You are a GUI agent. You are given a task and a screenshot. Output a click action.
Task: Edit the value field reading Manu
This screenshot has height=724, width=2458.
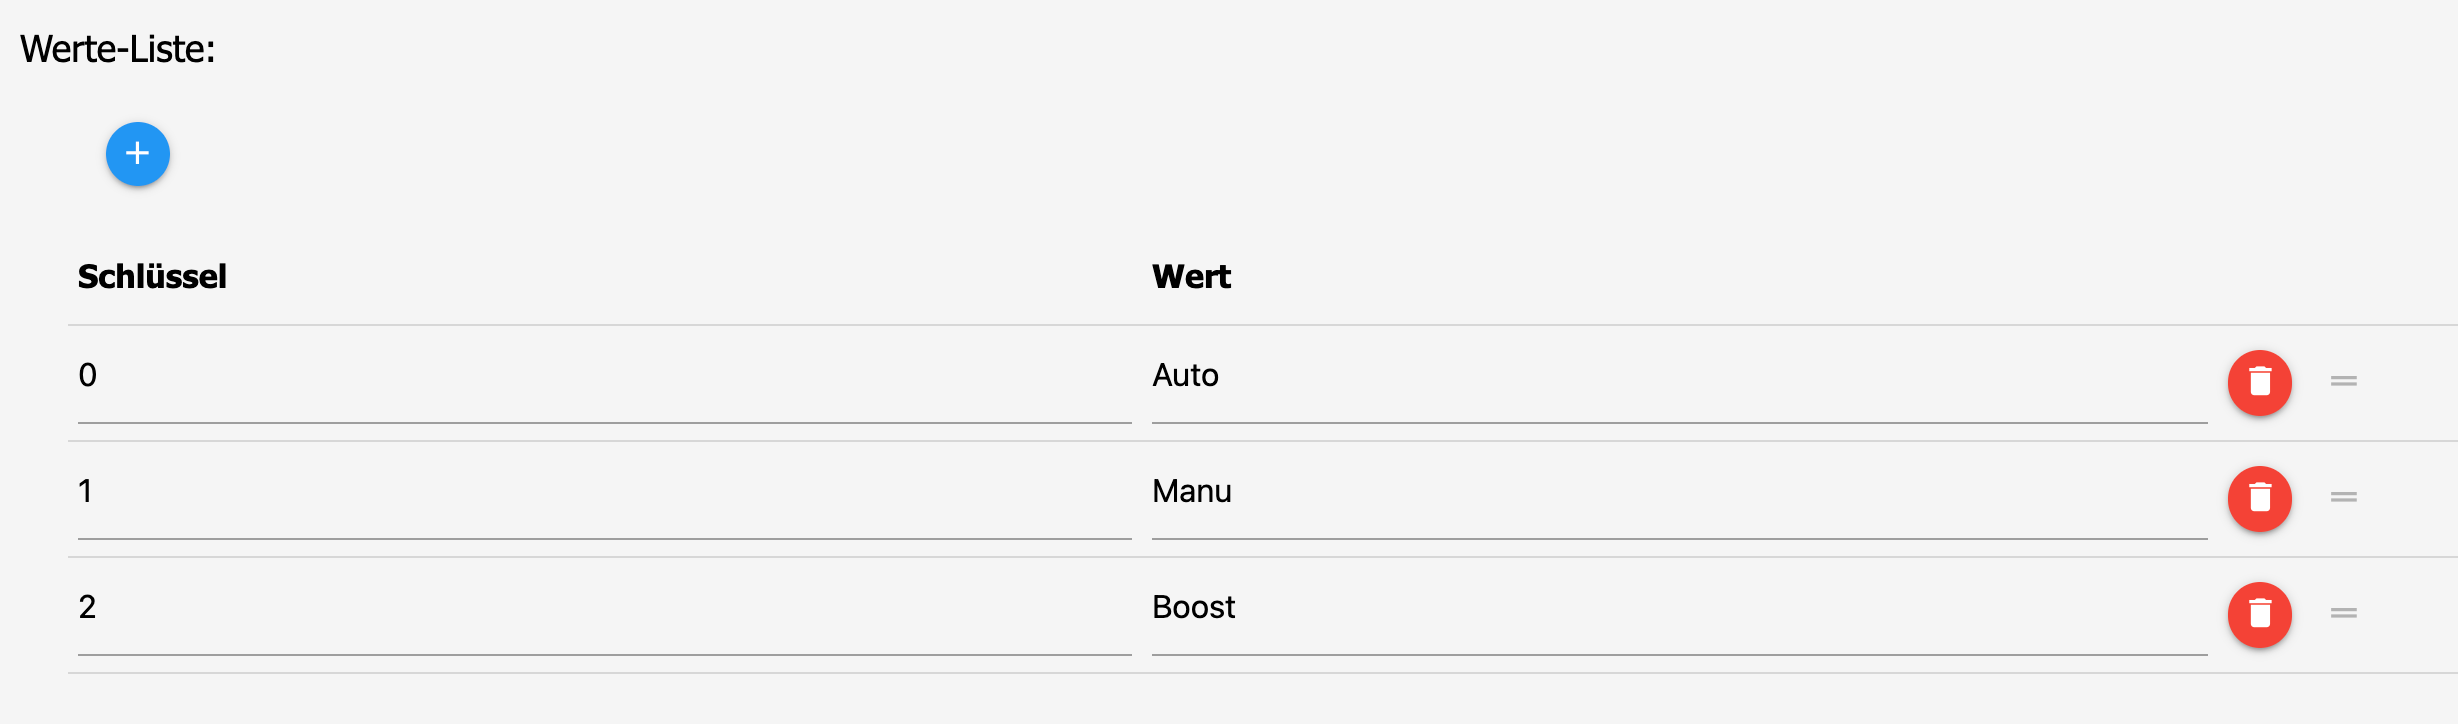coord(1678,492)
